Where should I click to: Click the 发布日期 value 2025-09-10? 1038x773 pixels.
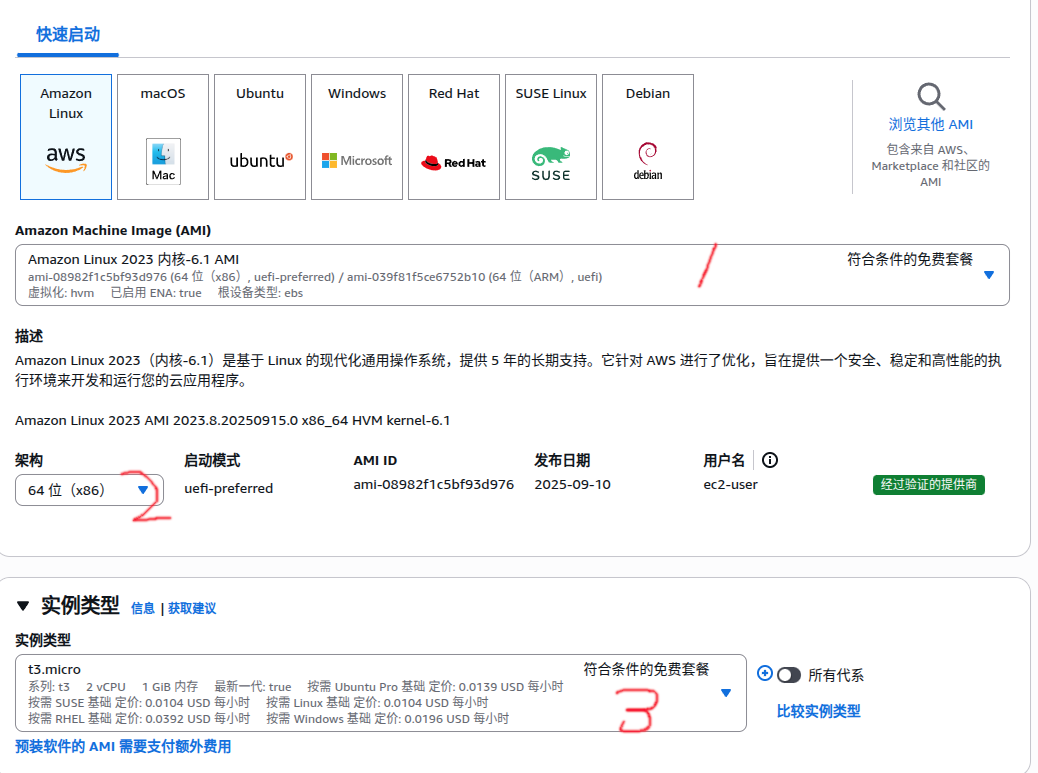pos(573,484)
